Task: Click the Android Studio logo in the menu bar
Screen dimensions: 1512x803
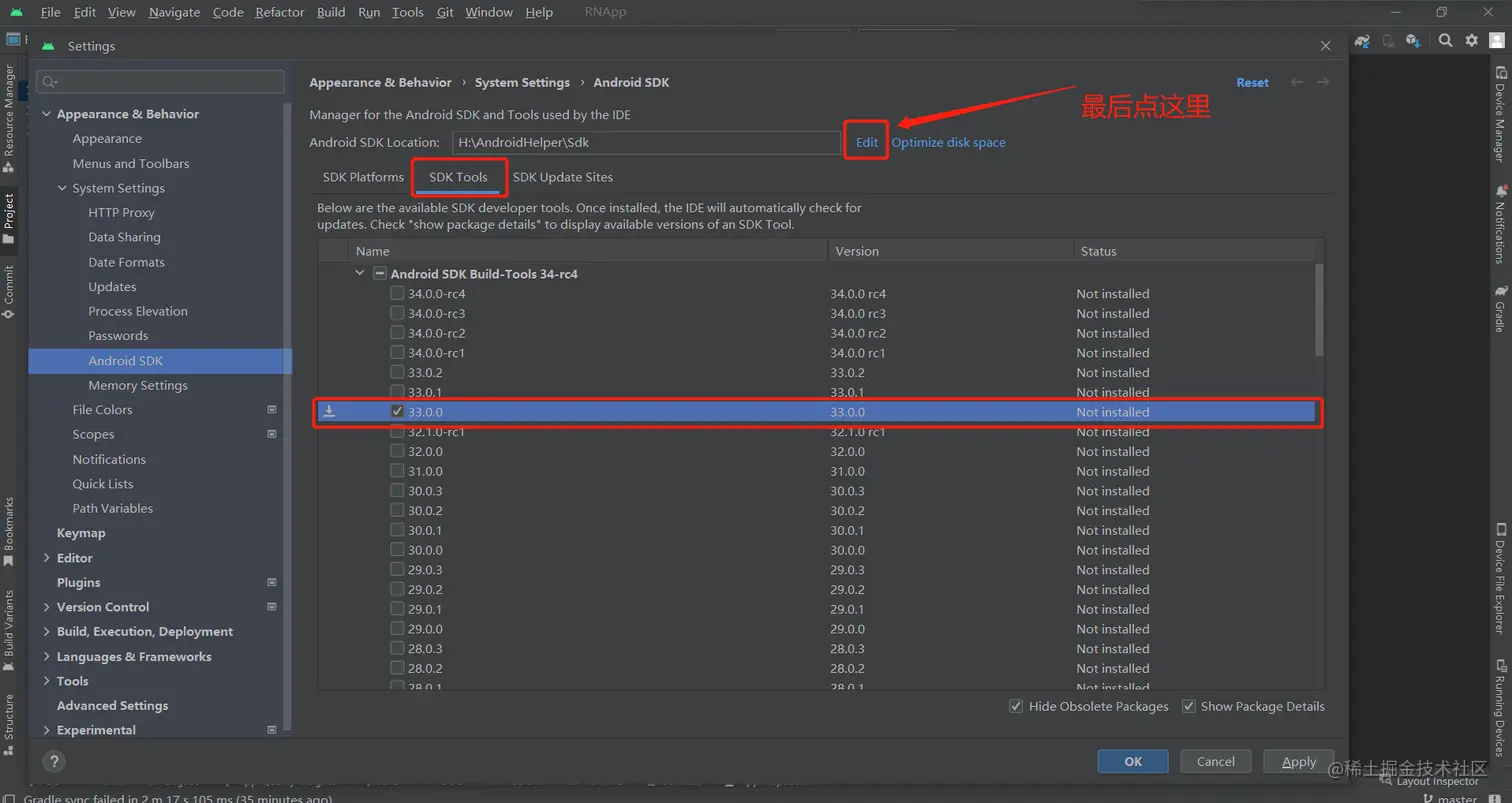Action: coord(16,12)
